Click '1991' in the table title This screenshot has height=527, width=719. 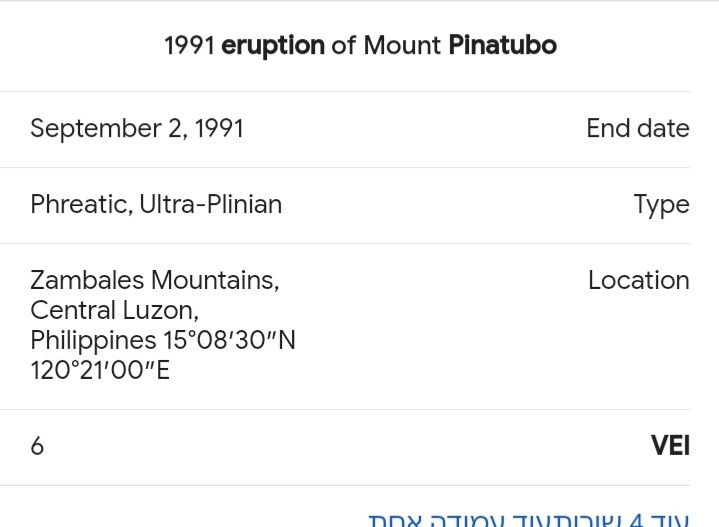[x=189, y=46]
